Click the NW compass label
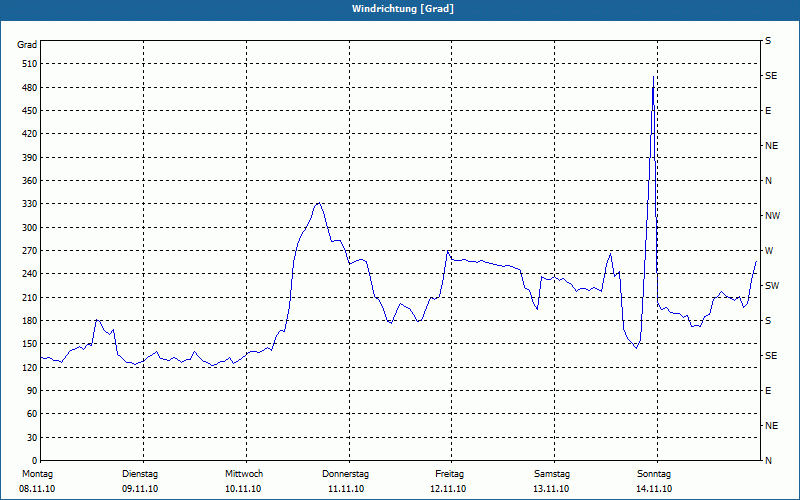Image resolution: width=800 pixels, height=500 pixels. click(x=772, y=216)
